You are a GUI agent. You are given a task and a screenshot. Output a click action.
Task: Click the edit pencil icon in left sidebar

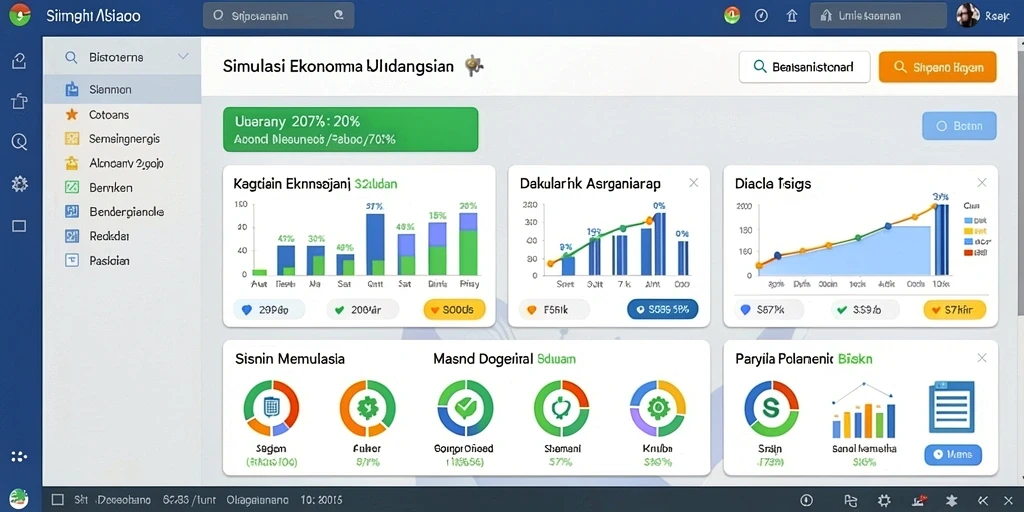(x=20, y=61)
